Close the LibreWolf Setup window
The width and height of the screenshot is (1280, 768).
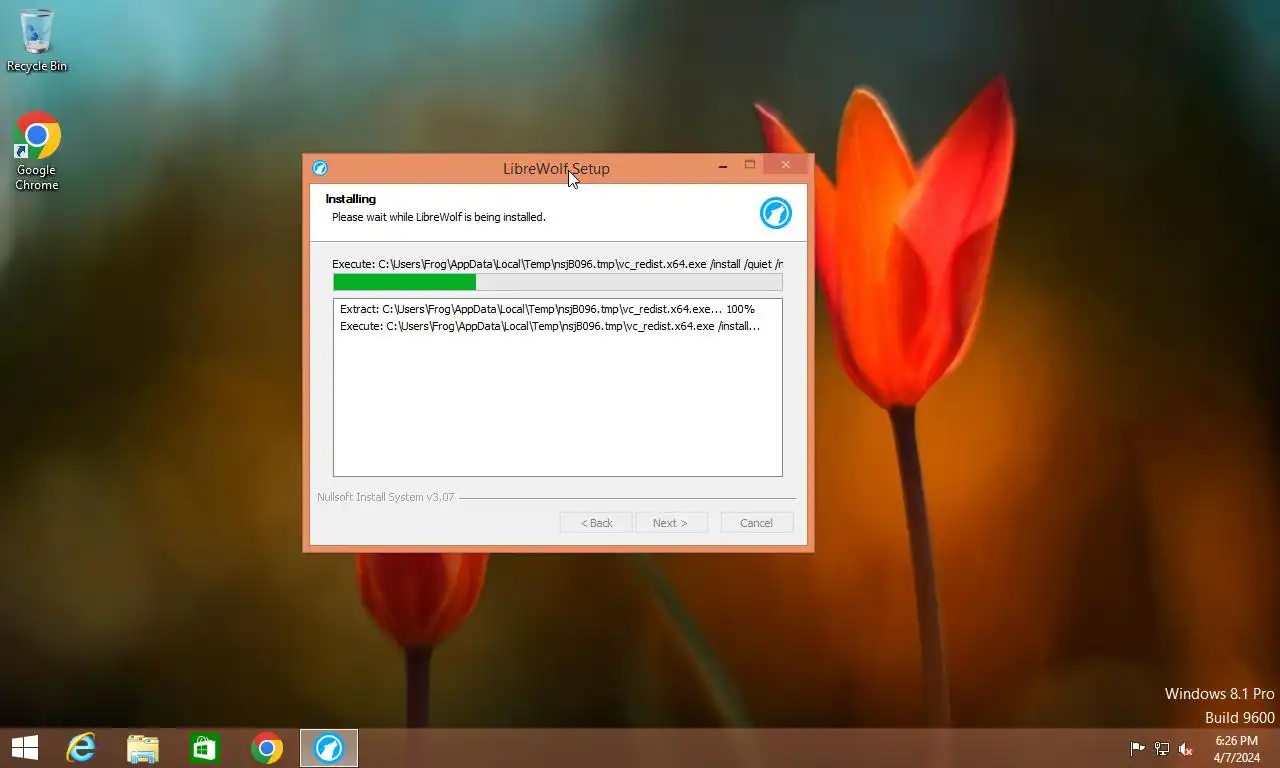pos(786,165)
